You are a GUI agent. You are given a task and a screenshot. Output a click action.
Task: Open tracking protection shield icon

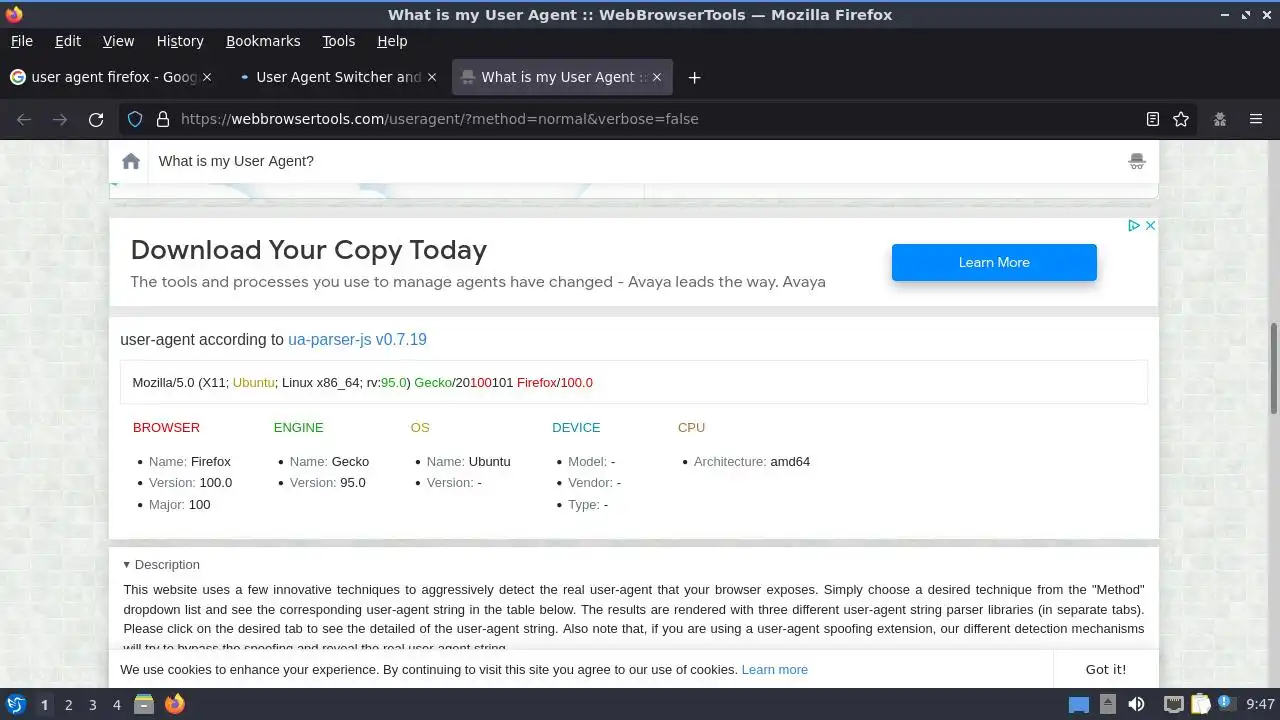tap(135, 119)
